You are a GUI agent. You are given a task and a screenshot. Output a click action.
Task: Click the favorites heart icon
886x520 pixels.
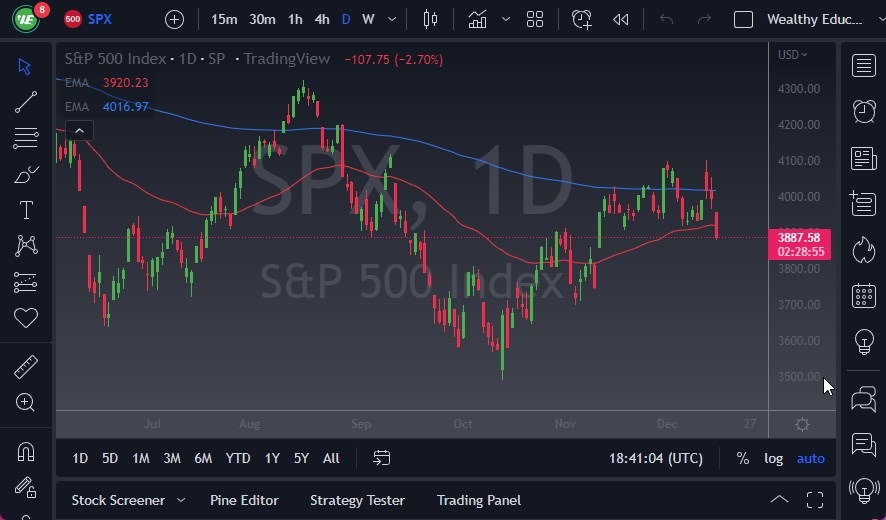click(26, 318)
